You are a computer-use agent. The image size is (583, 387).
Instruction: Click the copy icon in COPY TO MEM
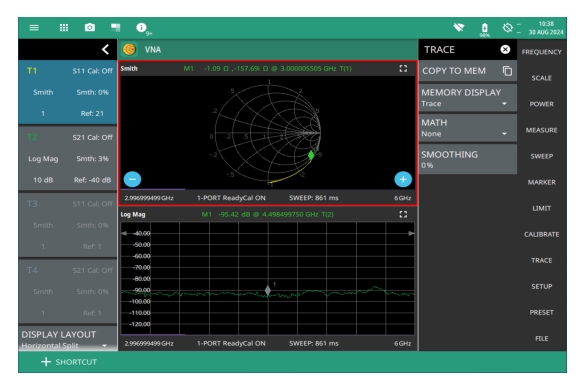tap(507, 71)
